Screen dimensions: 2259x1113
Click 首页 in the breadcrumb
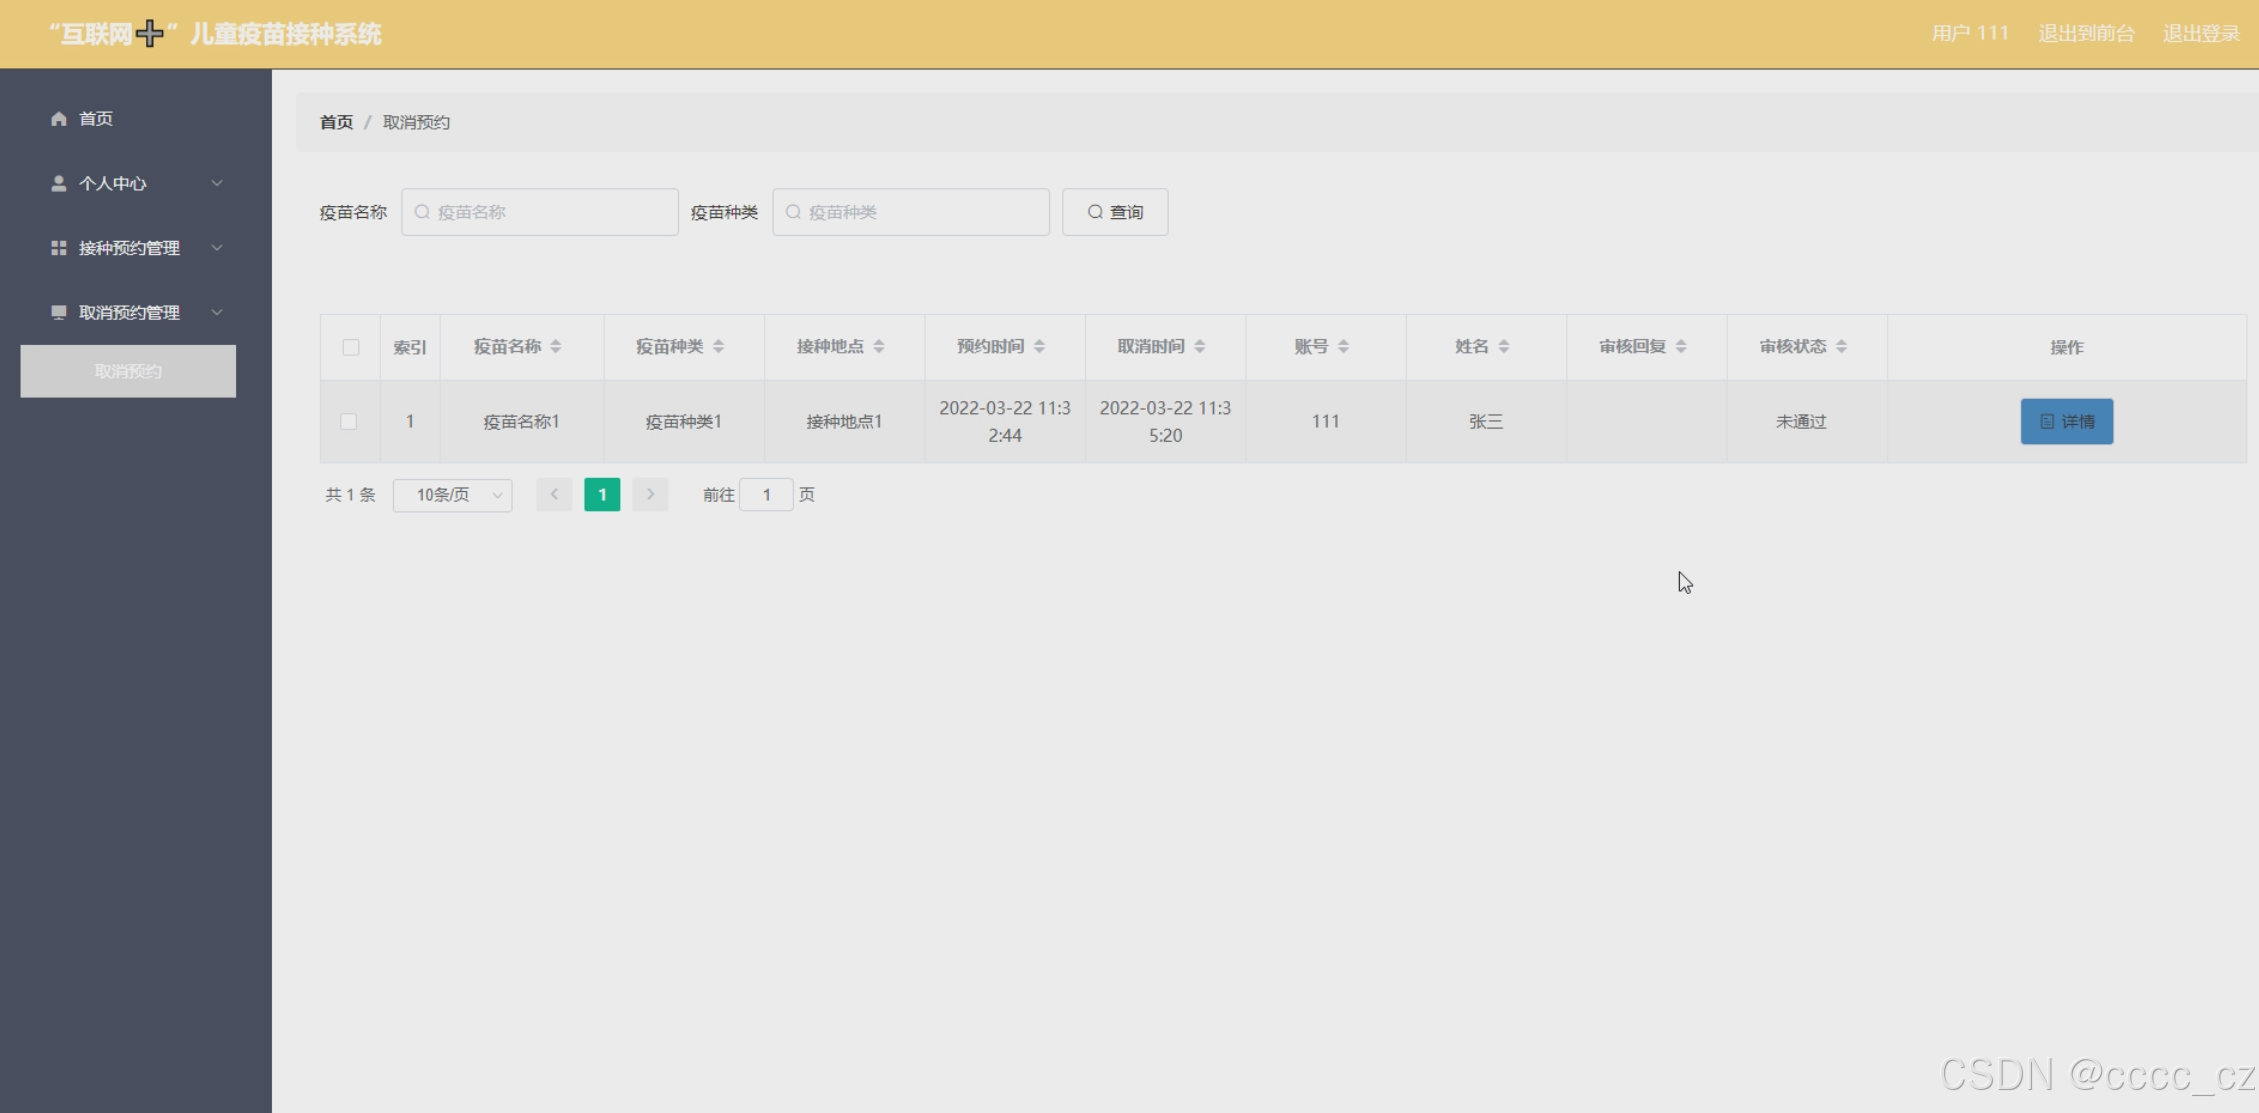(x=336, y=122)
